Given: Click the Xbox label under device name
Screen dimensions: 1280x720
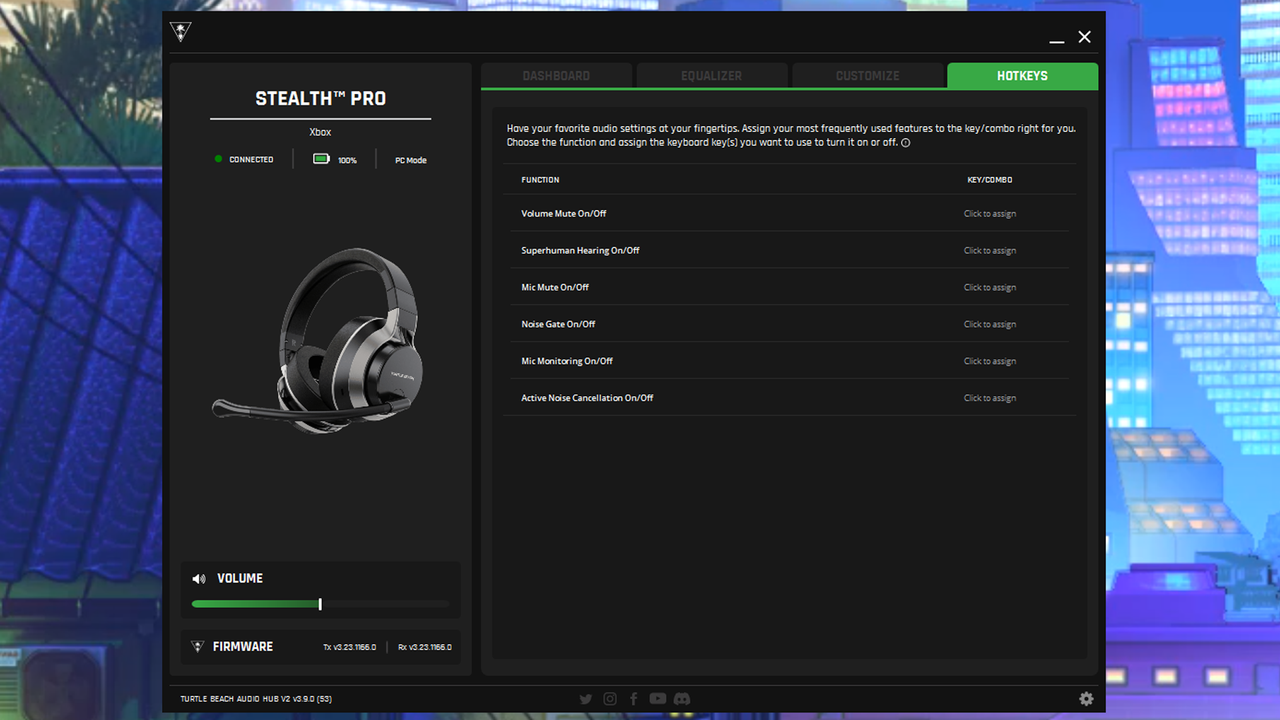Looking at the screenshot, I should pos(320,132).
